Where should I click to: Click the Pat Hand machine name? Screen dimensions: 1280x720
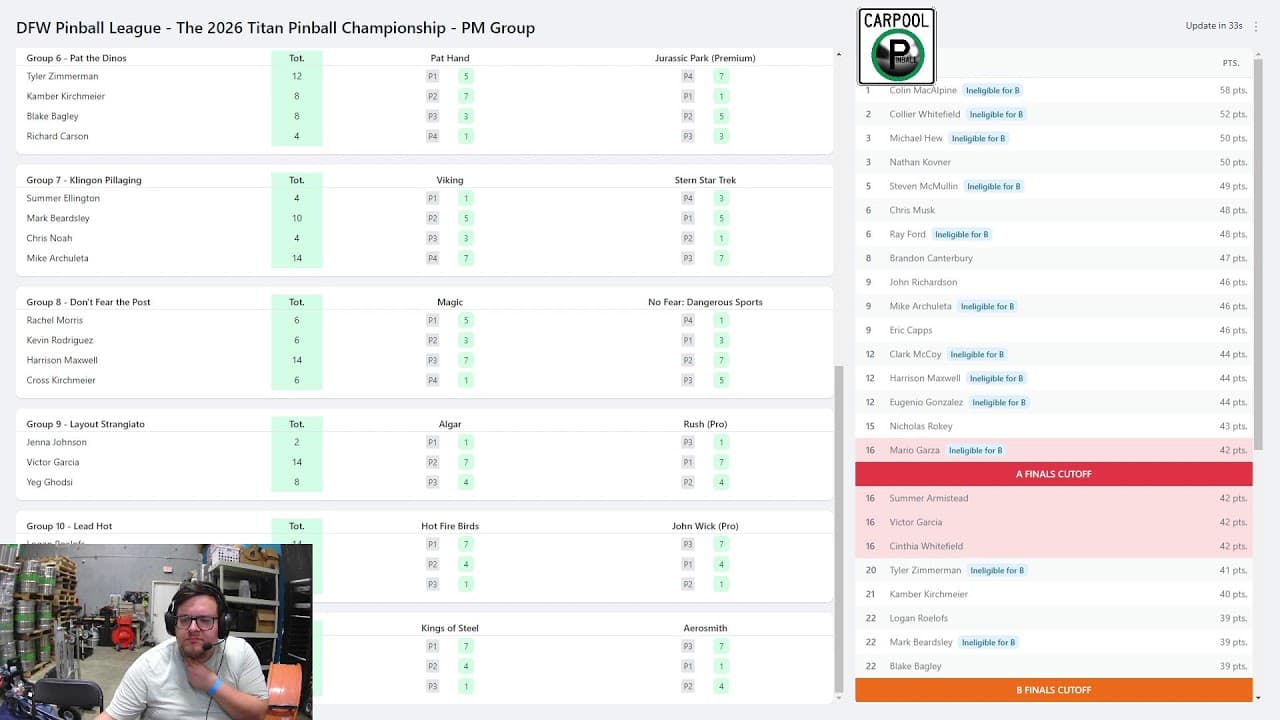click(x=450, y=58)
